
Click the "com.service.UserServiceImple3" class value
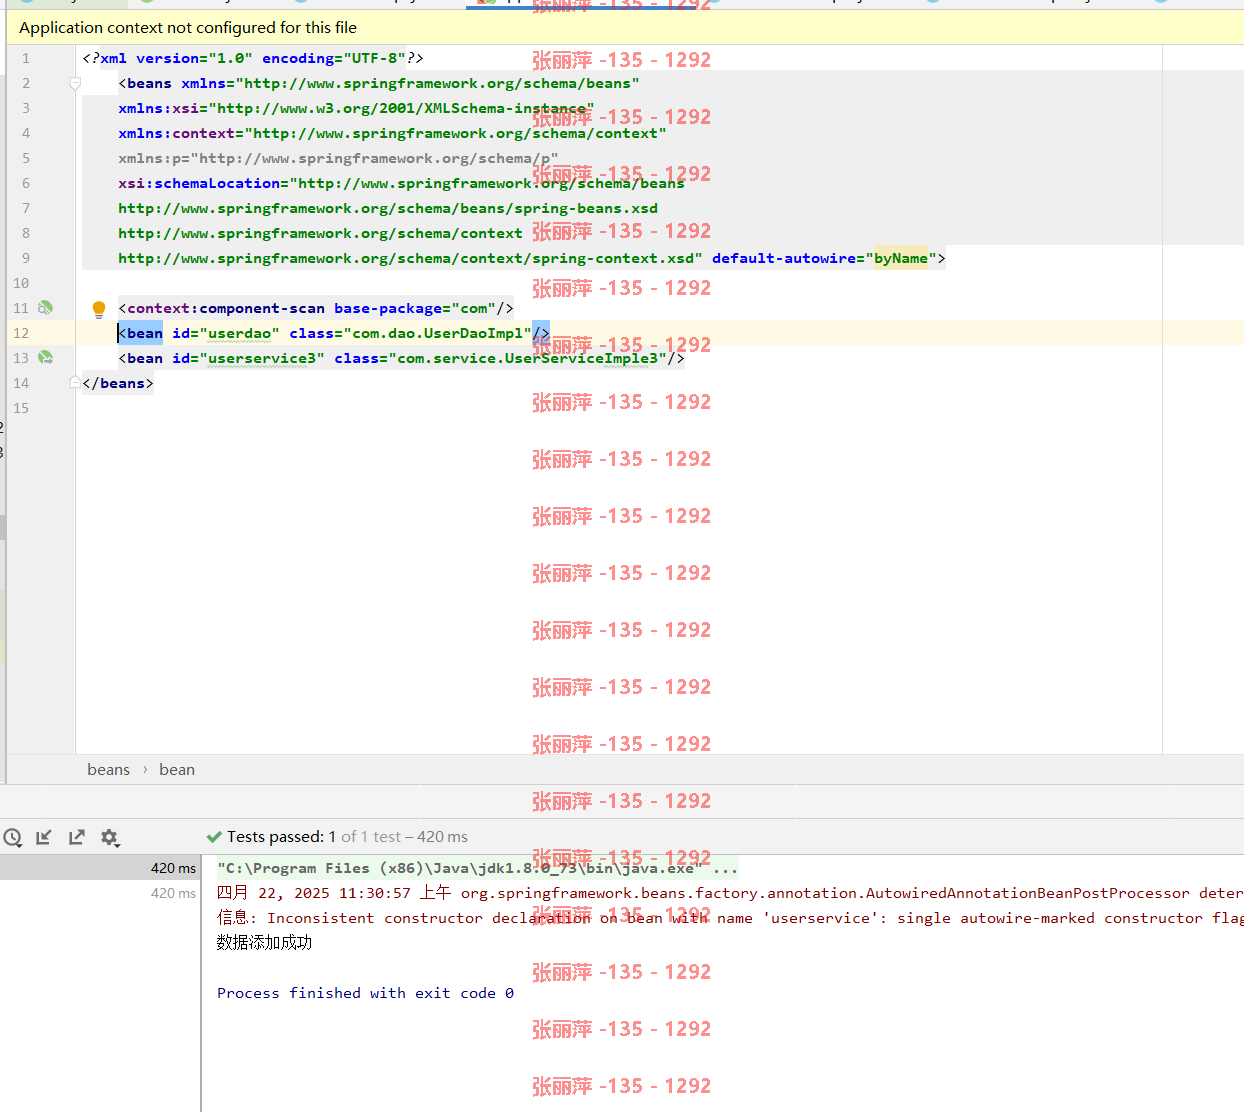[x=528, y=359]
